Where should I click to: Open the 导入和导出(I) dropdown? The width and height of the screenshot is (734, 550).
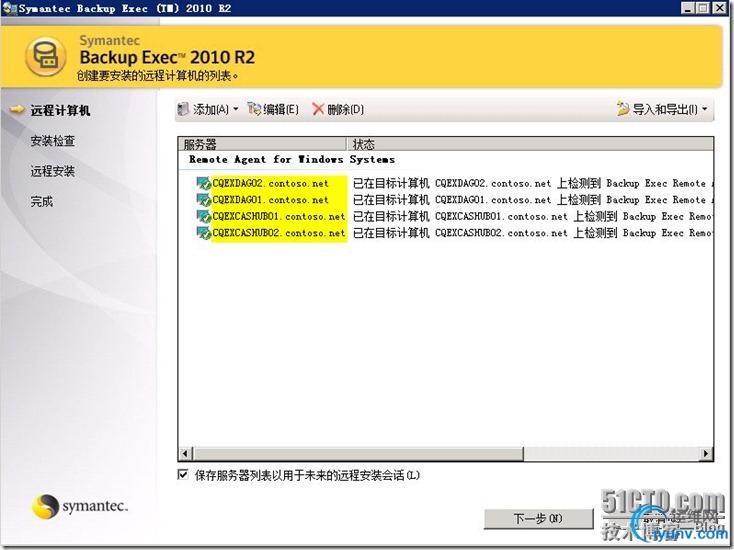(x=662, y=109)
